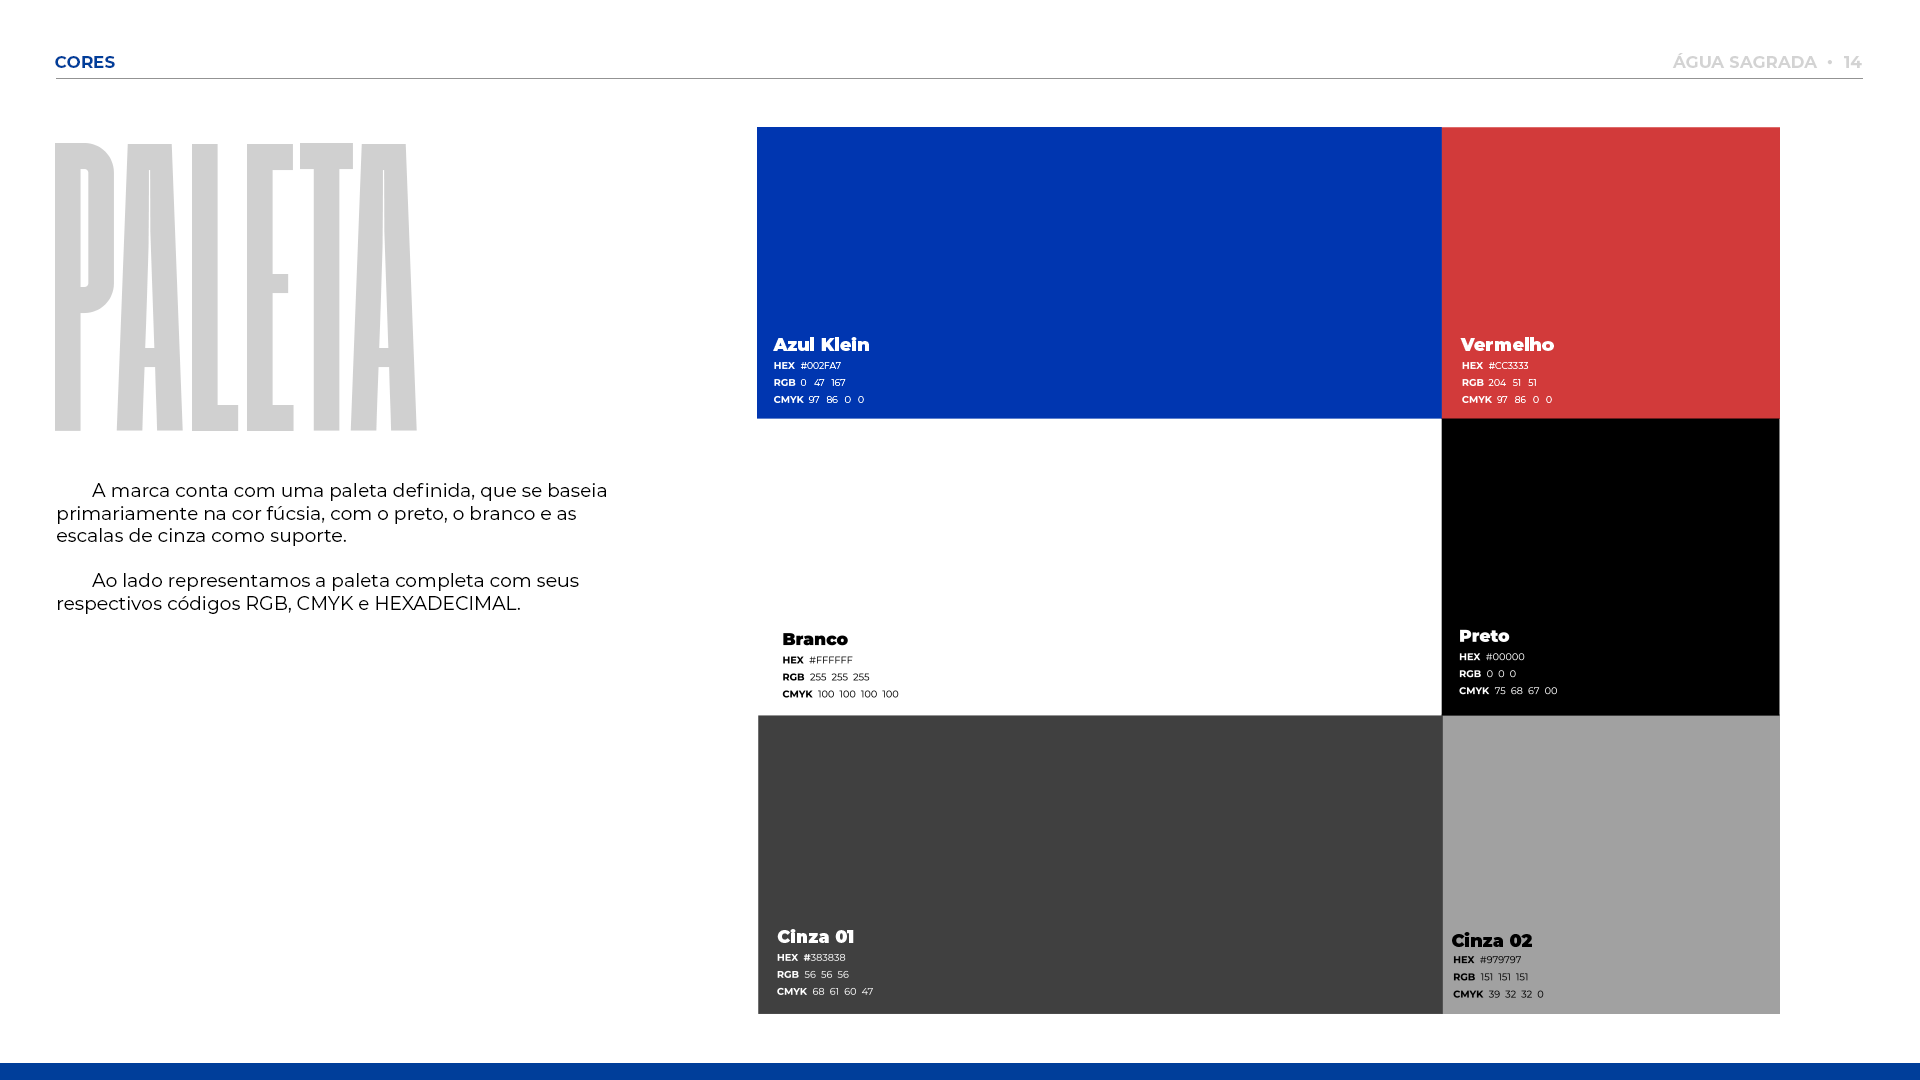Click the RGB value 56 56 56
This screenshot has width=1920, height=1080.
826,975
